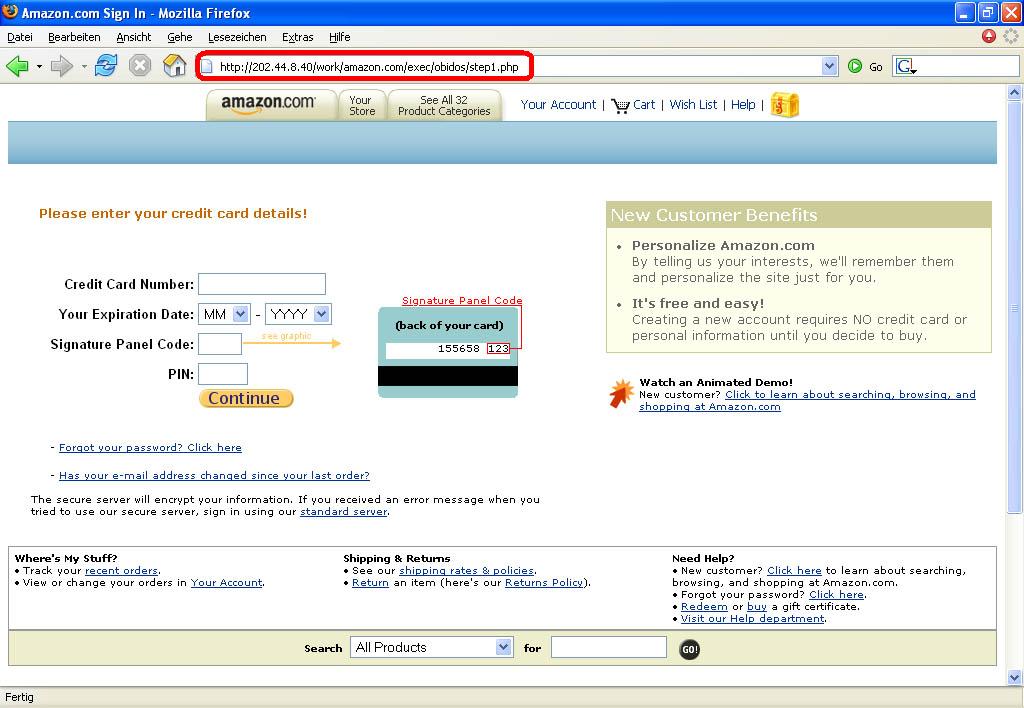Image resolution: width=1024 pixels, height=708 pixels.
Task: Reload the page with refresh icon
Action: coord(106,66)
